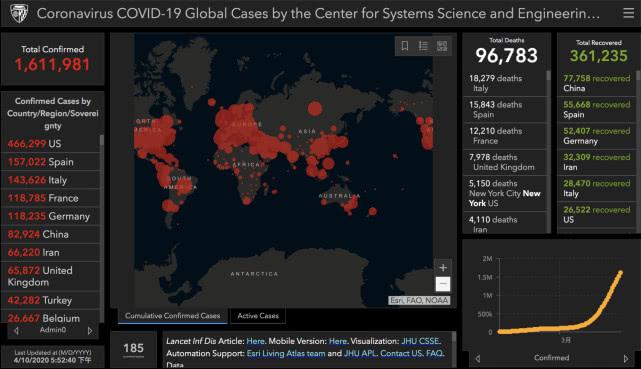Select the Cumulative Confirmed Cases tab
641x369 pixels.
click(x=173, y=315)
